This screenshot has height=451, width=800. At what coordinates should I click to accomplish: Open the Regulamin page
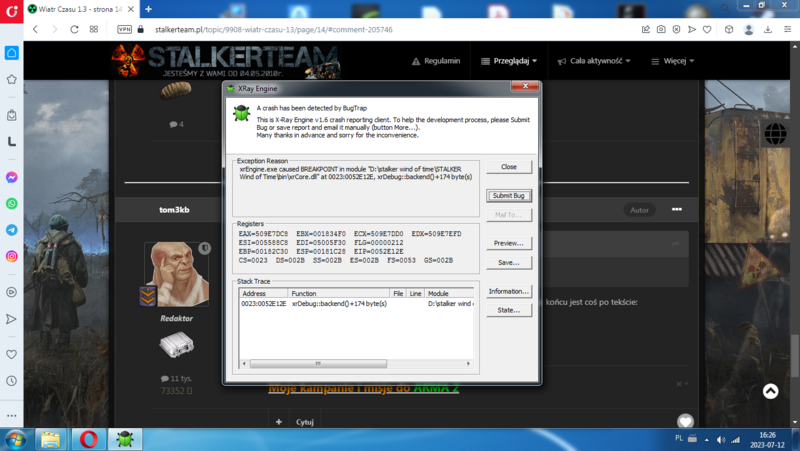coord(435,61)
